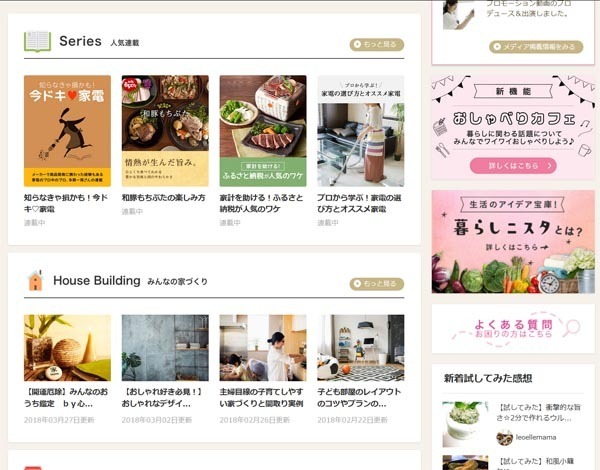
Task: Click the Series open book icon
Action: [x=38, y=41]
